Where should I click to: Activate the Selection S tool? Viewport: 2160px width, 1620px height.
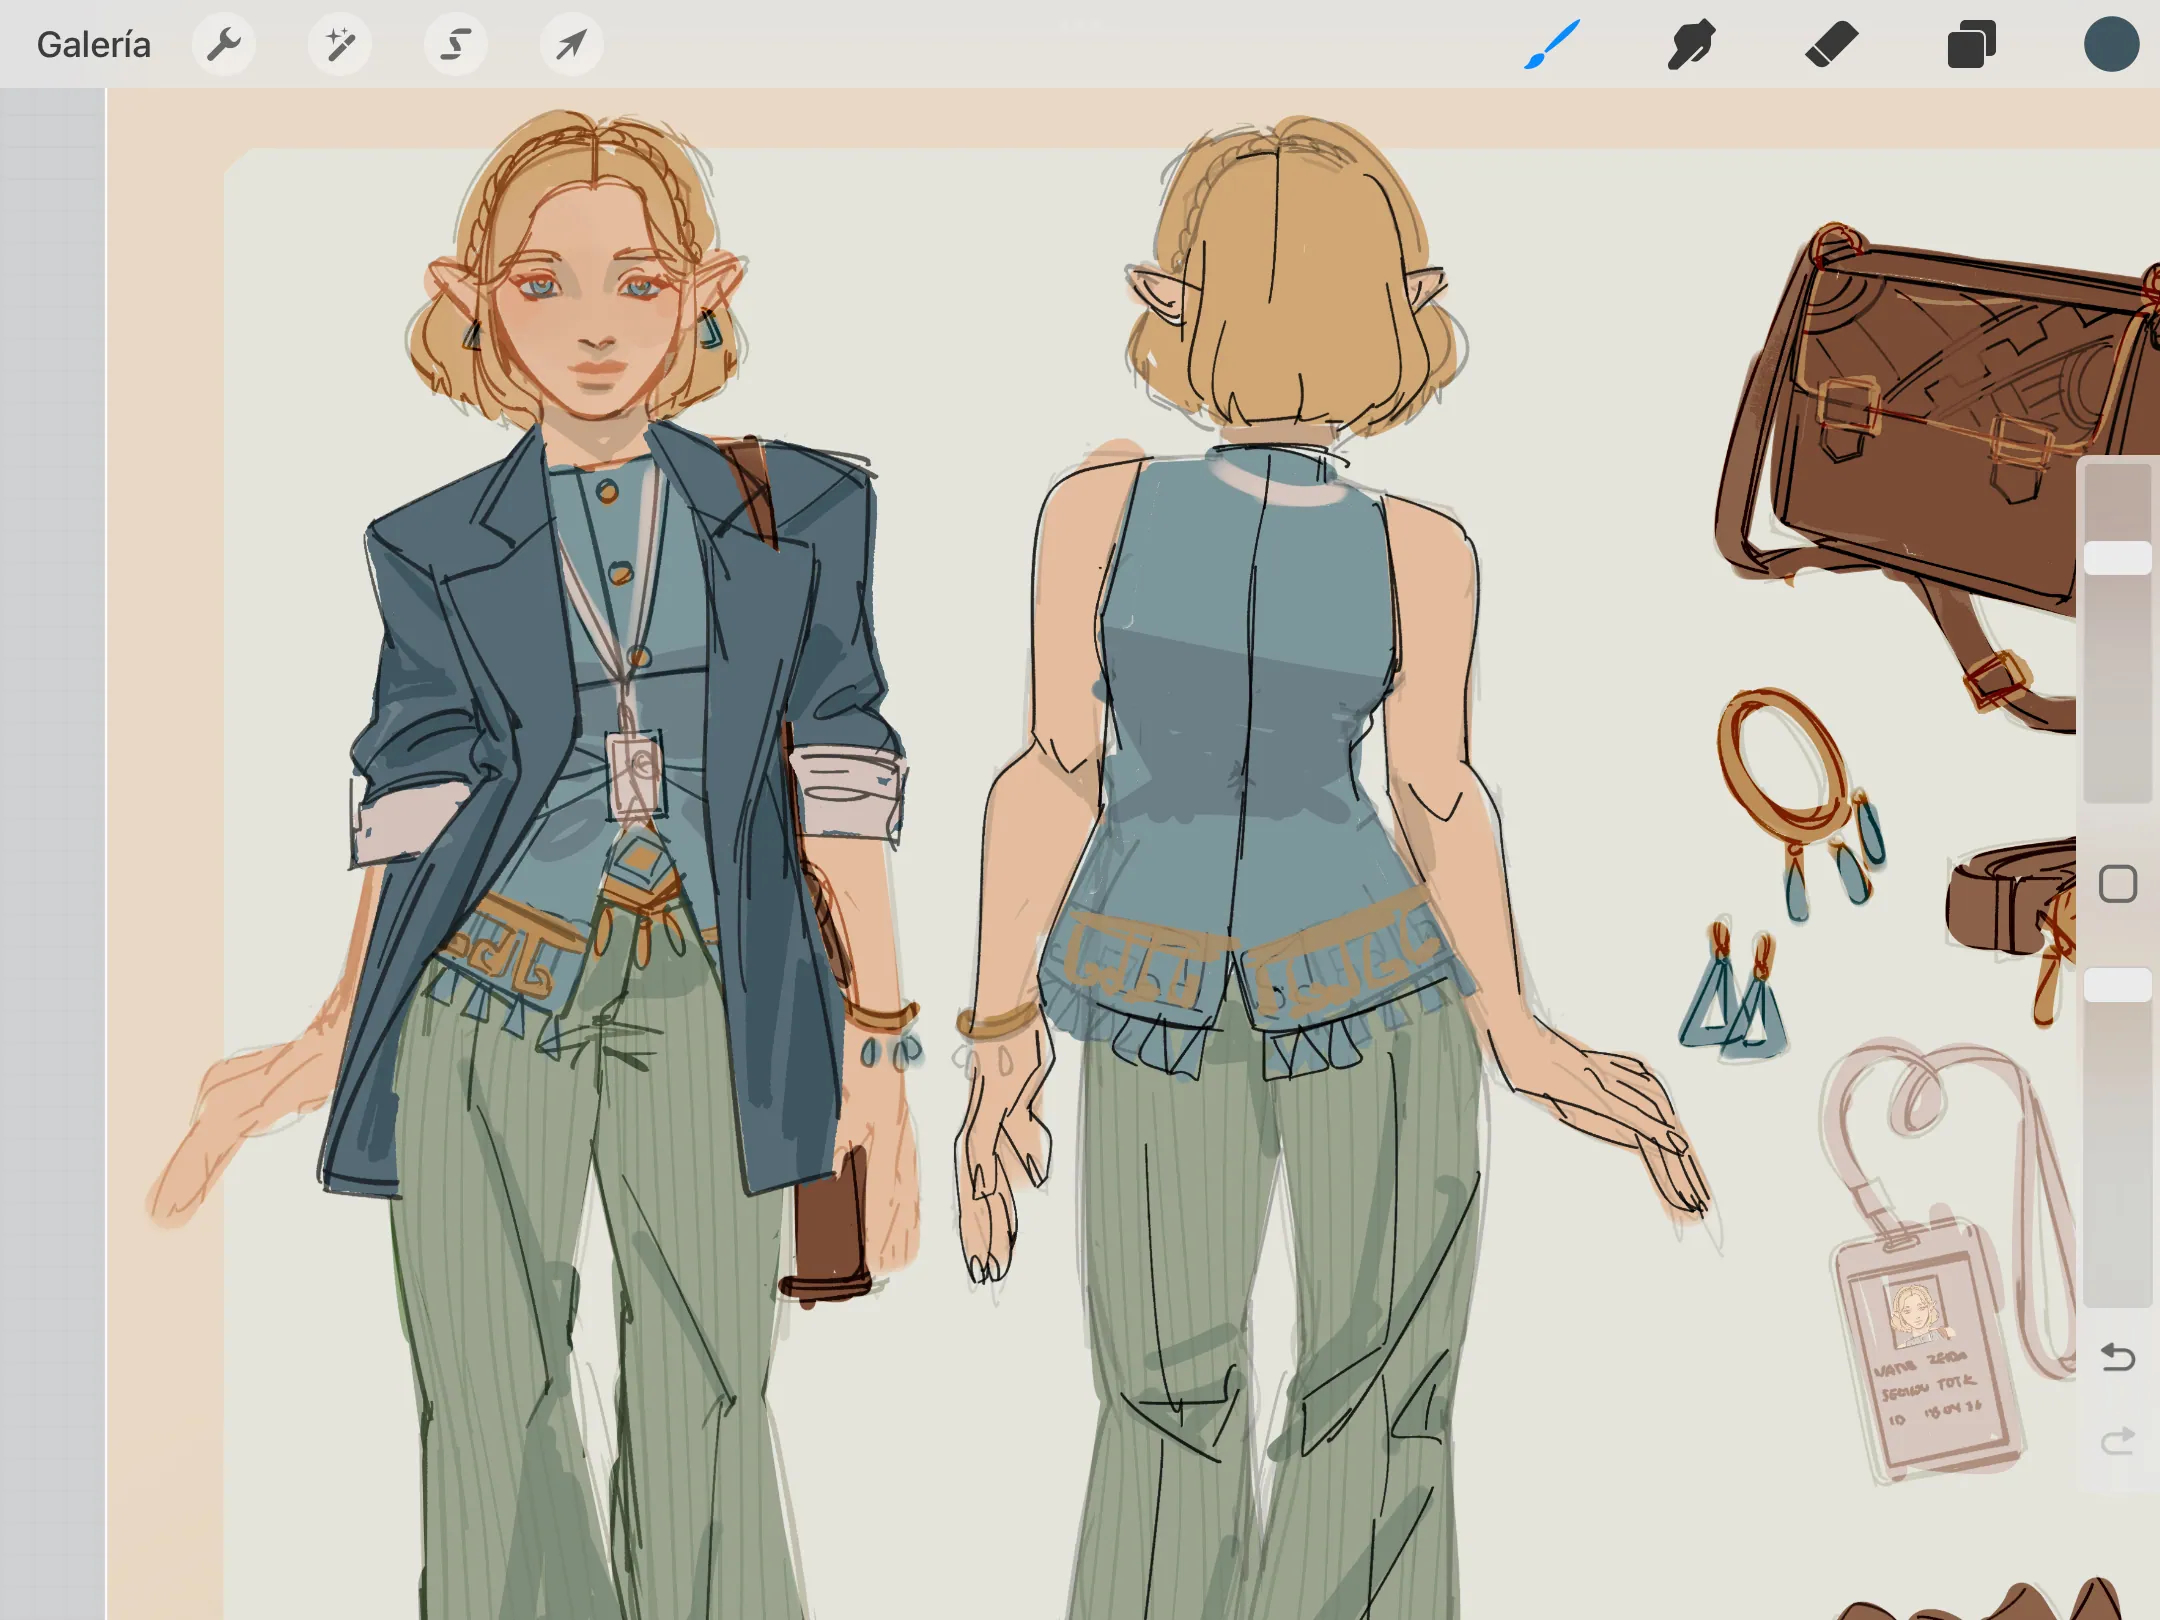(x=455, y=45)
